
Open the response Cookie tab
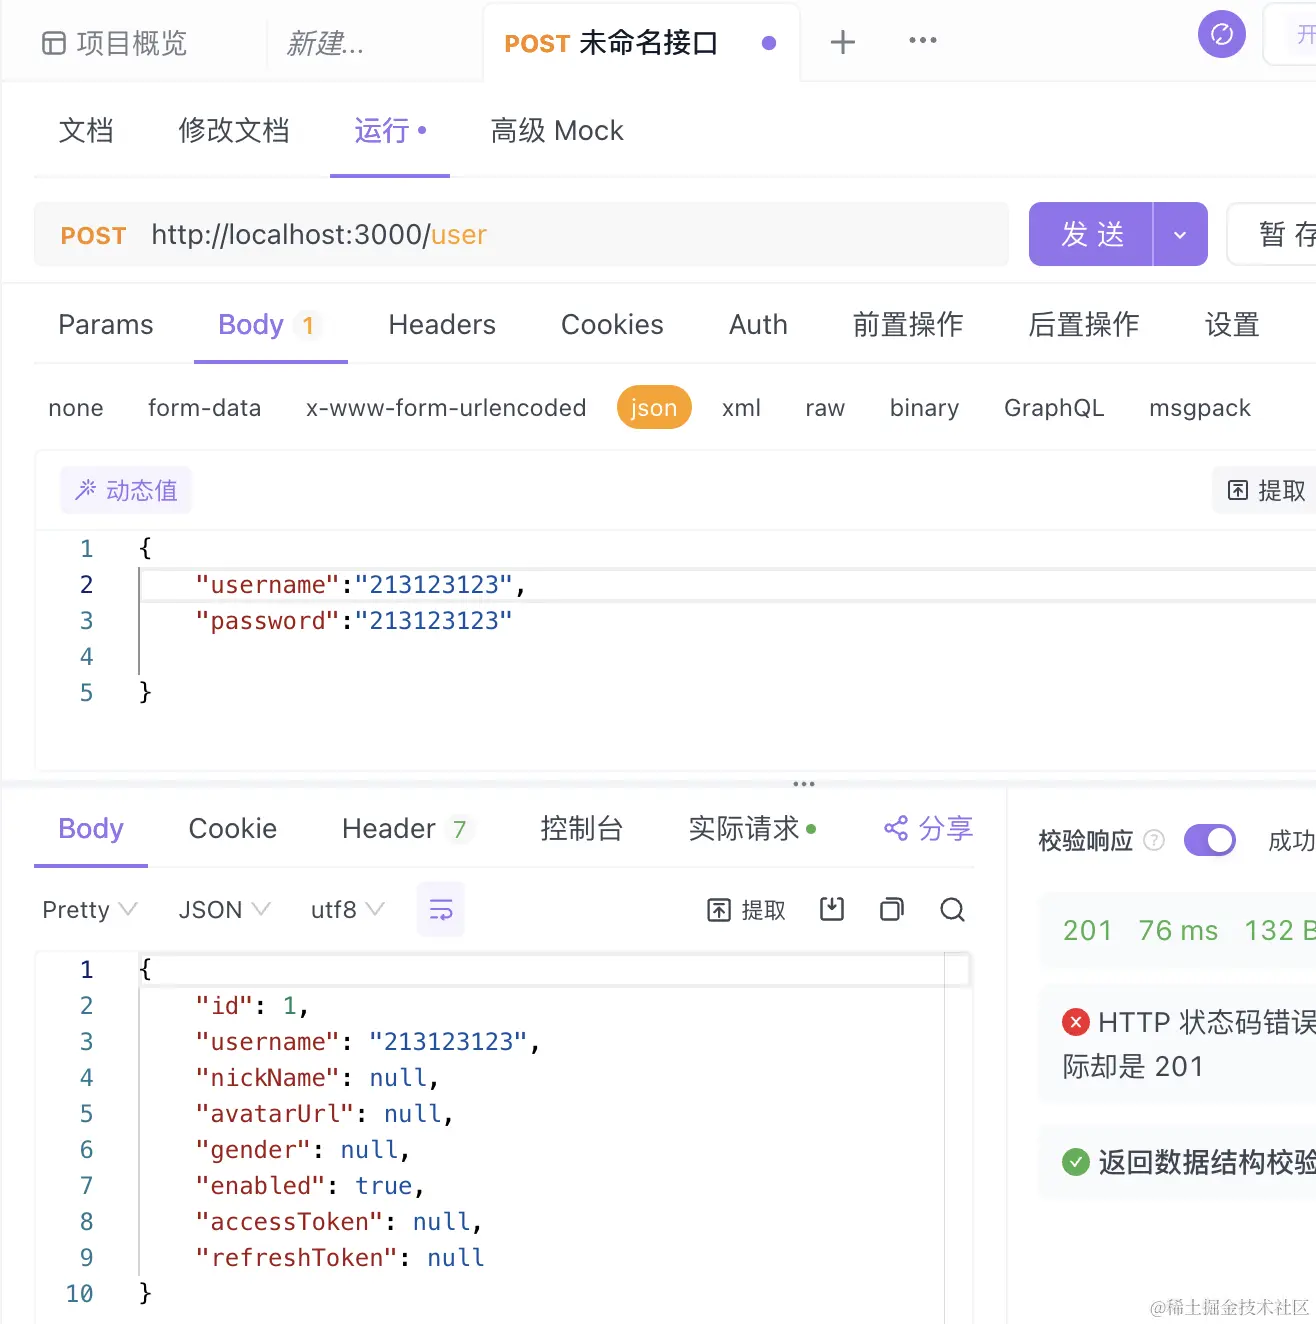point(233,829)
